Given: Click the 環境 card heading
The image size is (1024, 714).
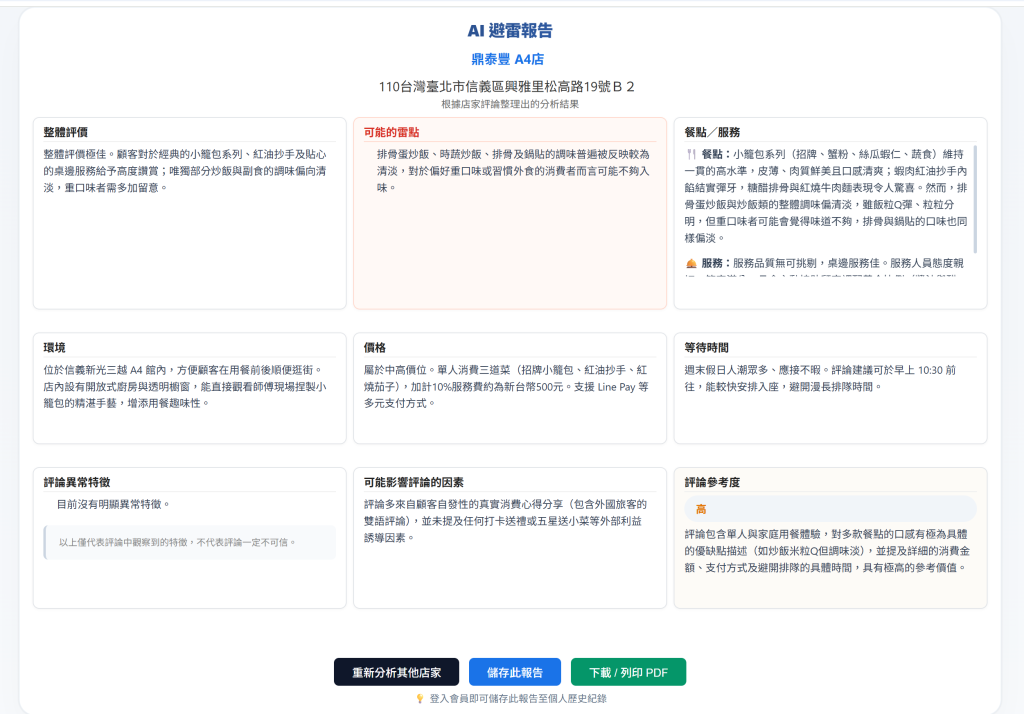Looking at the screenshot, I should click(x=54, y=348).
